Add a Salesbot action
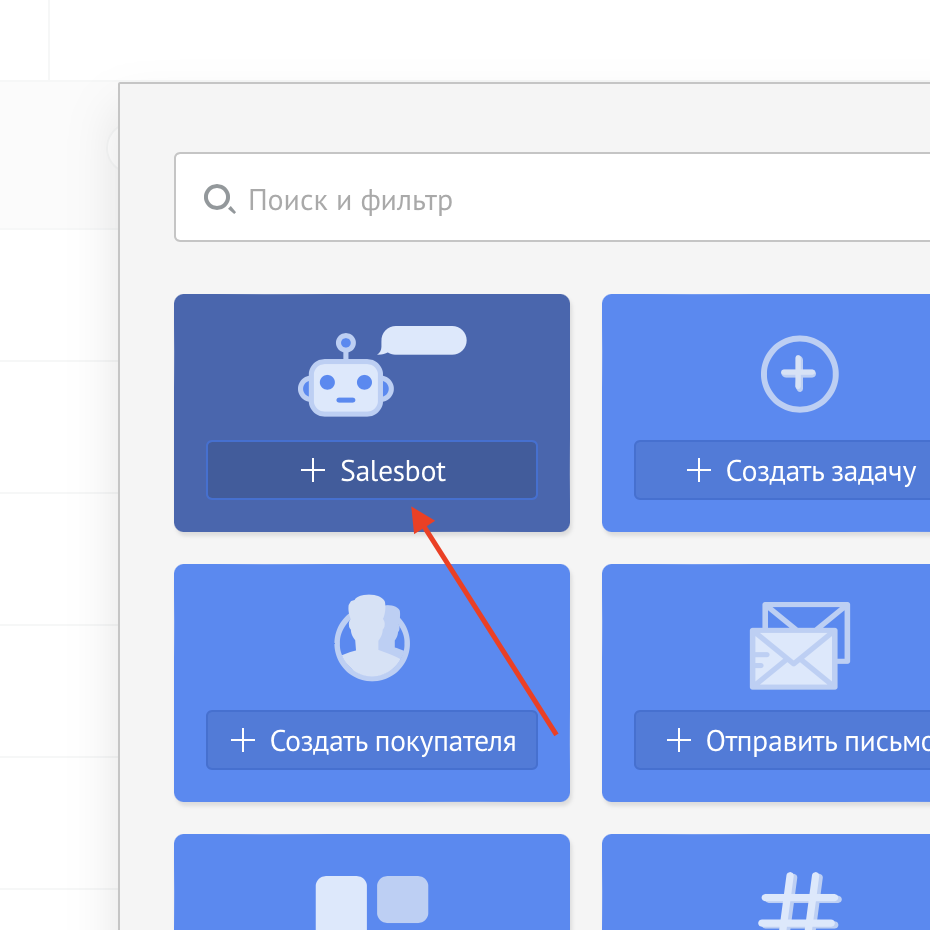 click(371, 470)
